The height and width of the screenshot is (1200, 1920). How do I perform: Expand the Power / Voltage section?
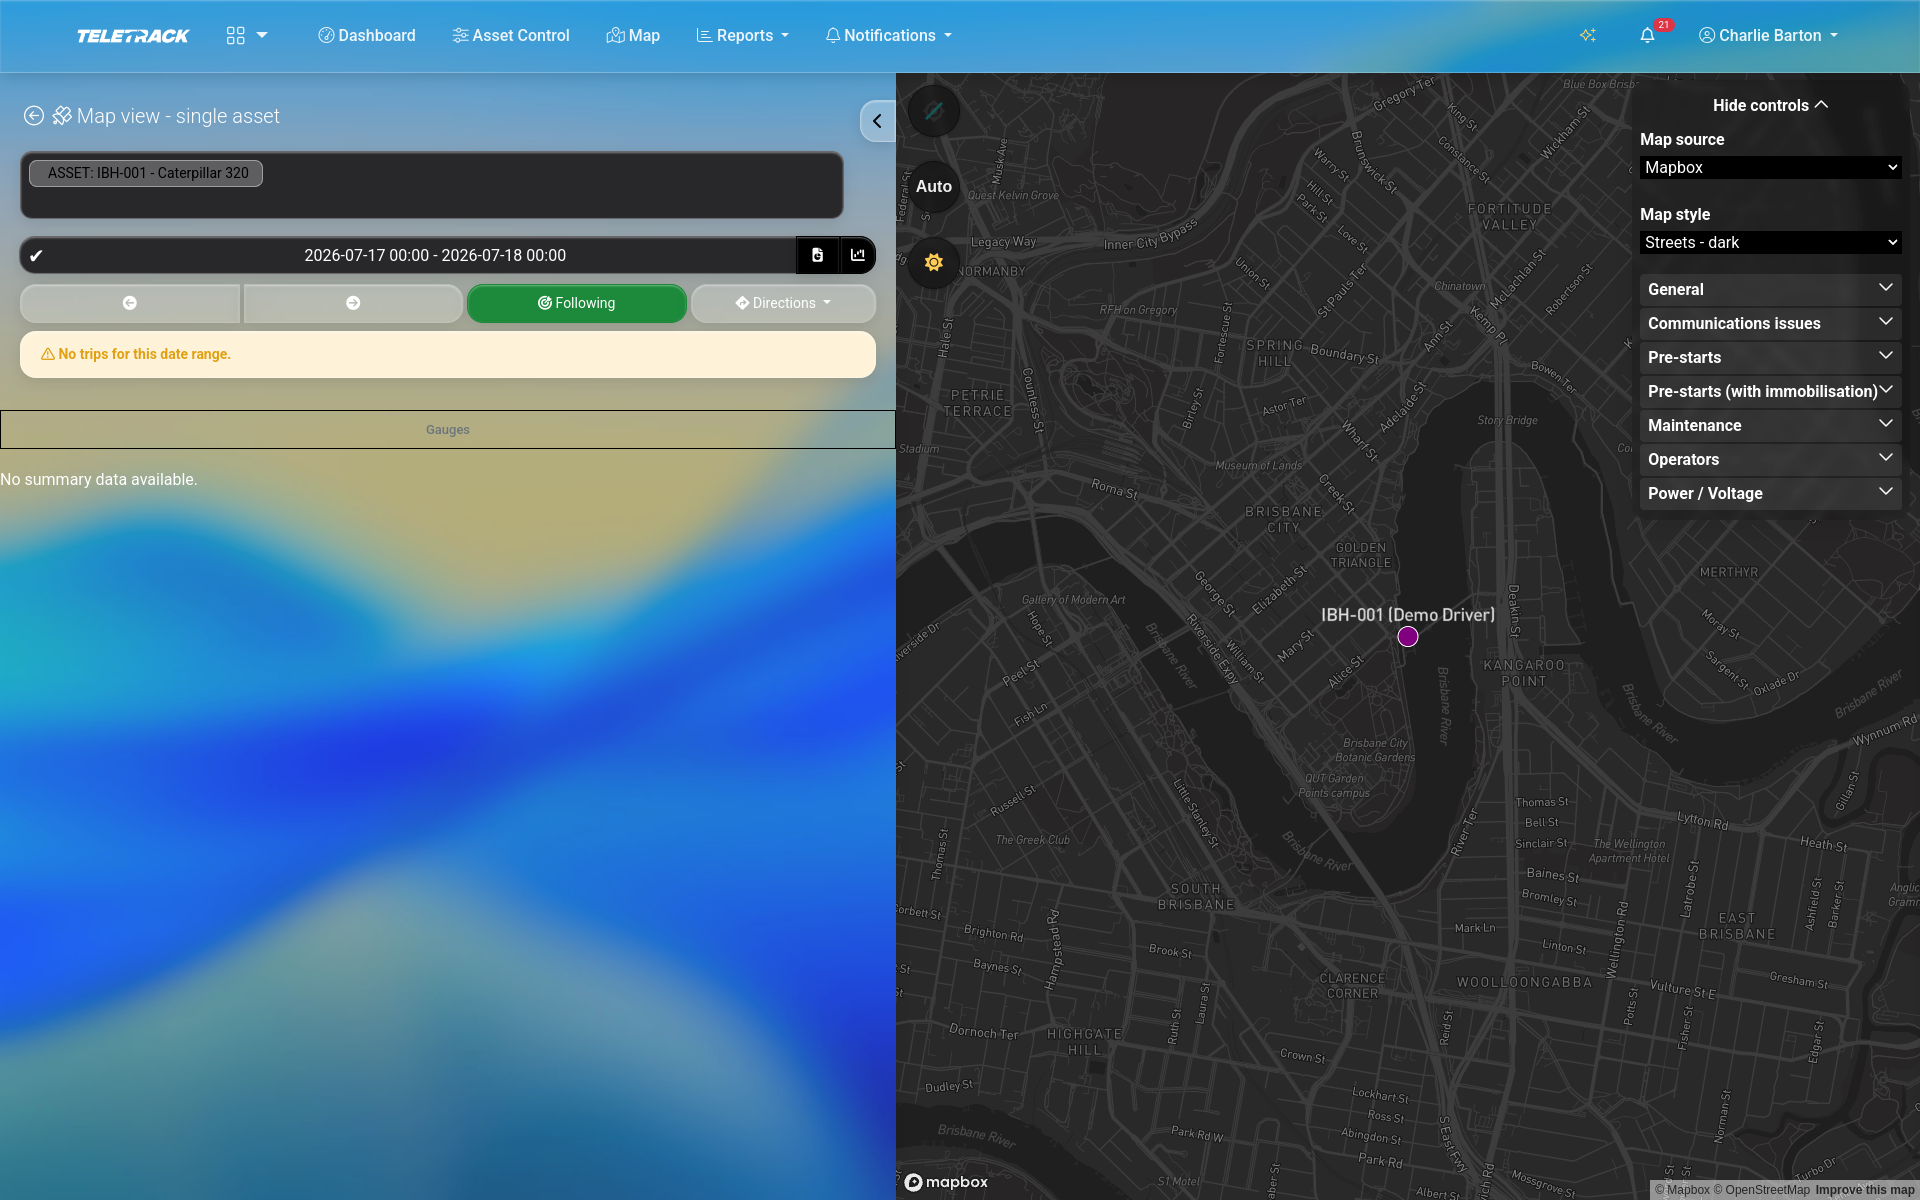(x=1771, y=493)
